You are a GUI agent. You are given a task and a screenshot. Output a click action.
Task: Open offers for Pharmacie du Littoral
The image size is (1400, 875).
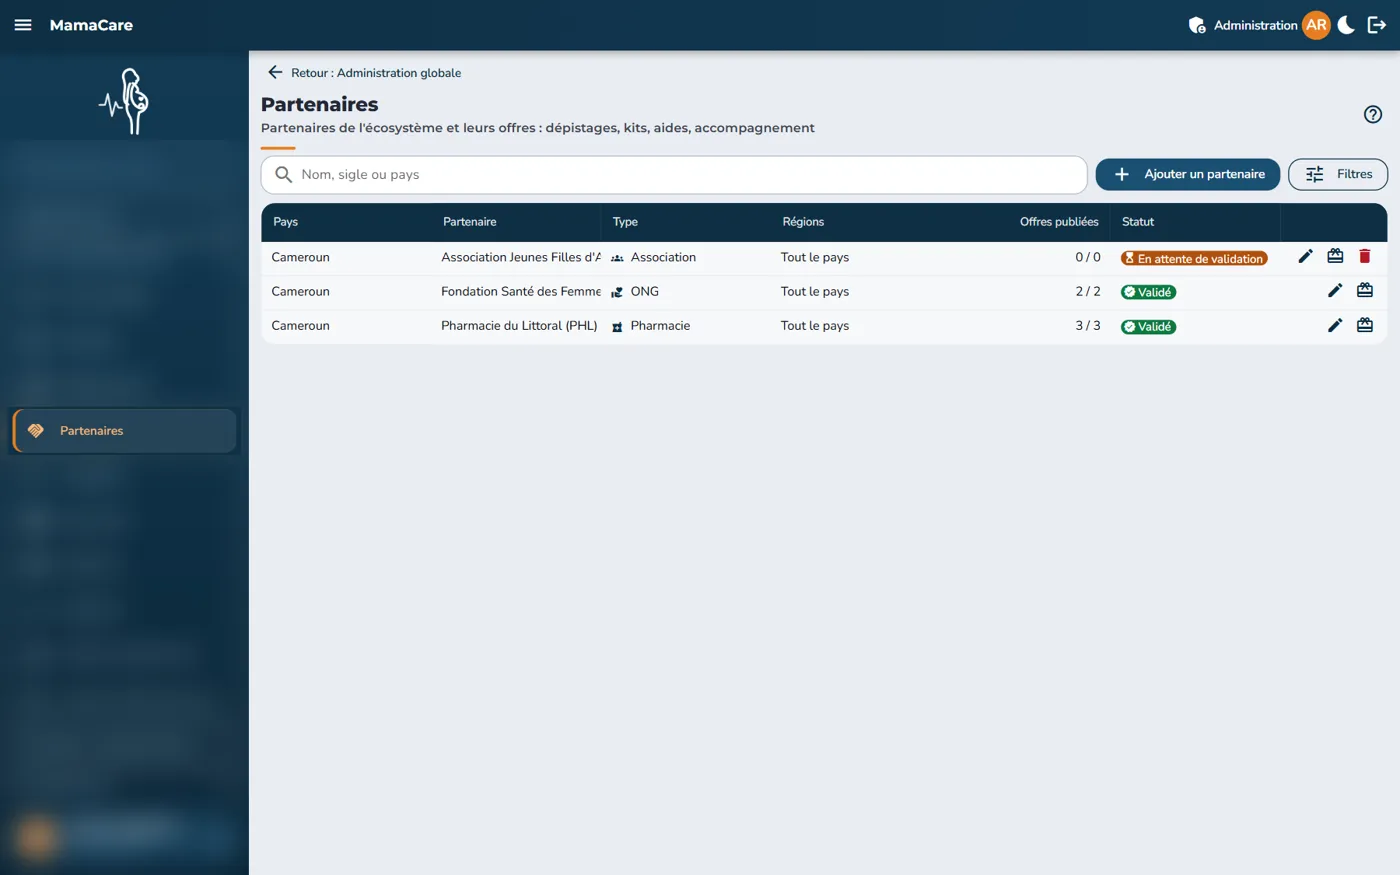[x=1365, y=325]
